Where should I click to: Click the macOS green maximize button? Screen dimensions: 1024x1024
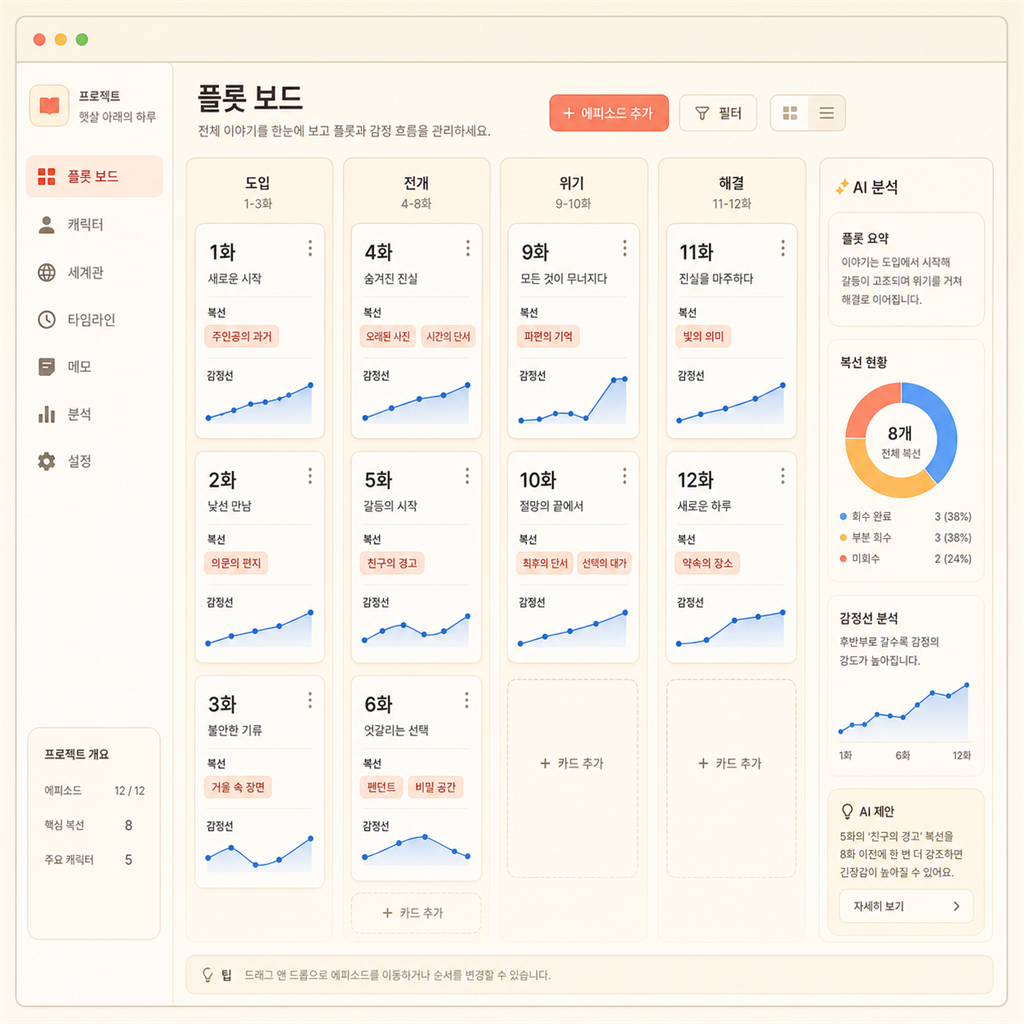(82, 39)
